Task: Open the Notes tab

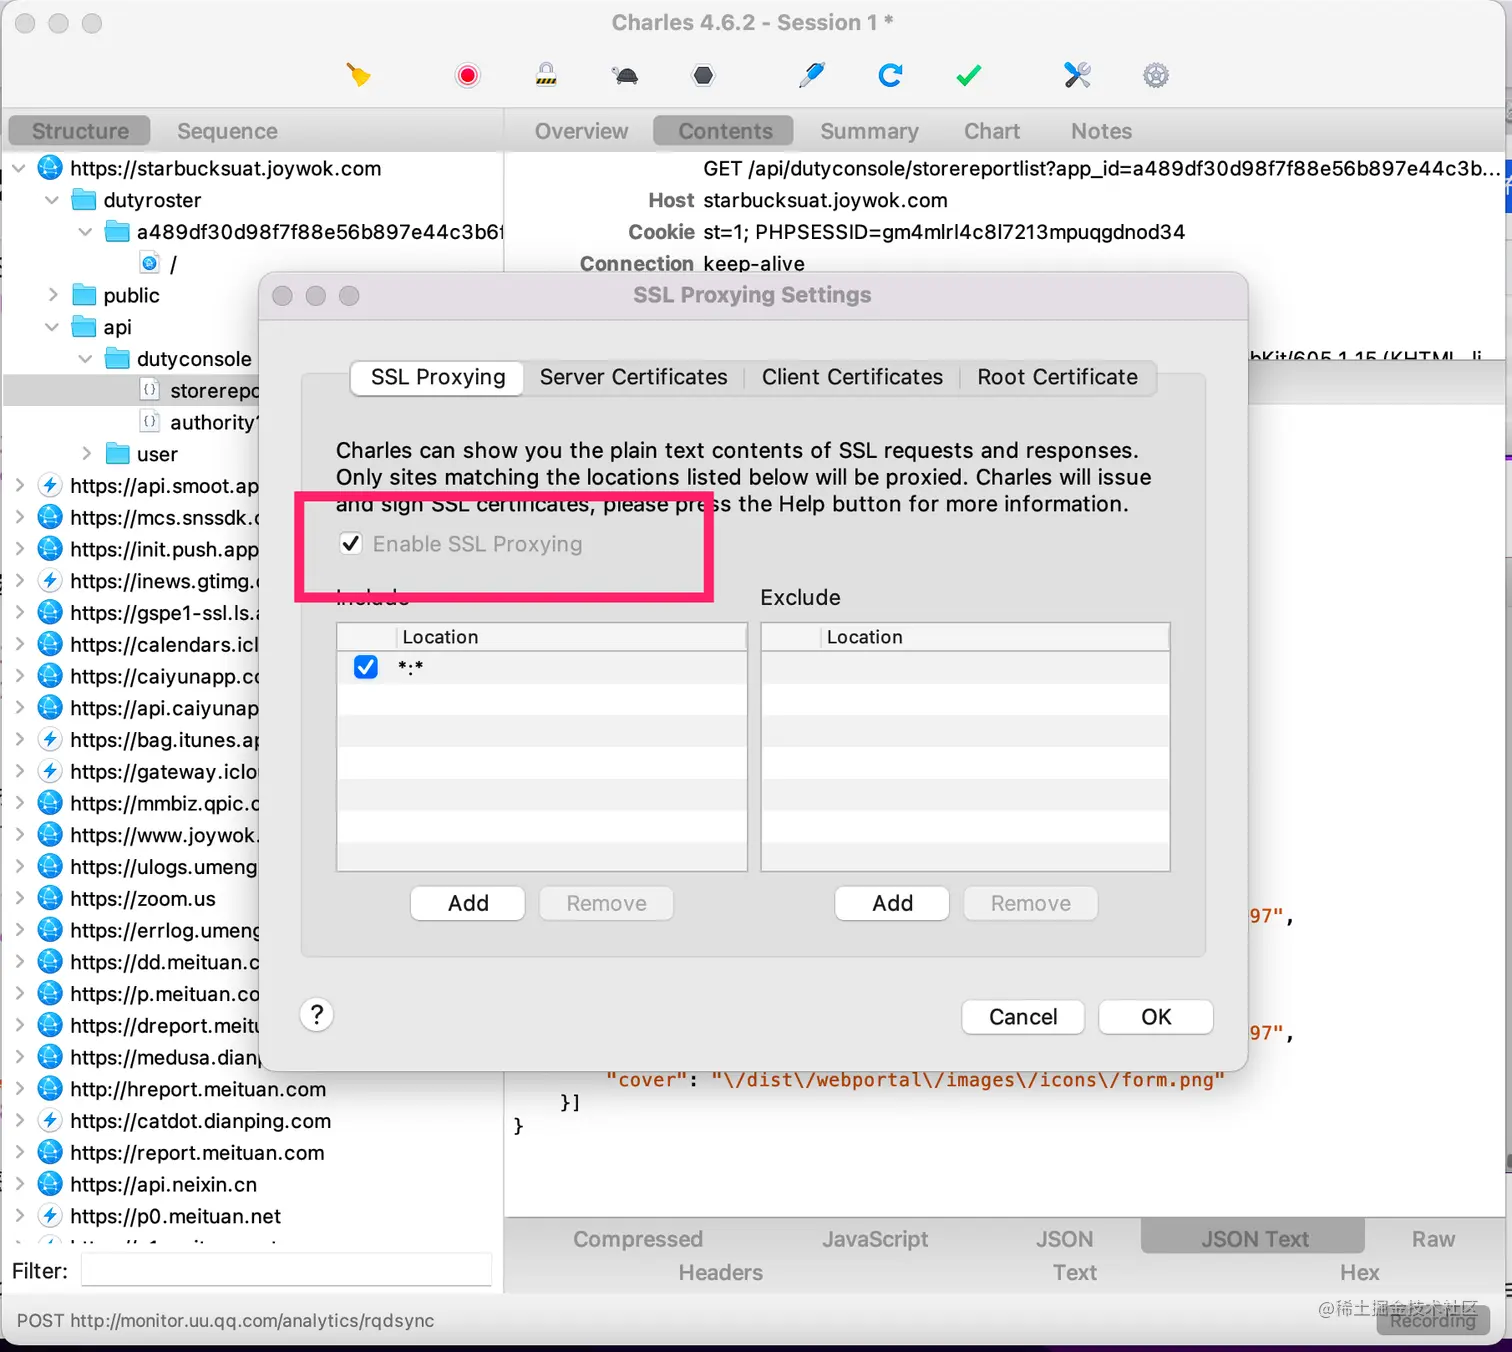Action: pos(1101,131)
